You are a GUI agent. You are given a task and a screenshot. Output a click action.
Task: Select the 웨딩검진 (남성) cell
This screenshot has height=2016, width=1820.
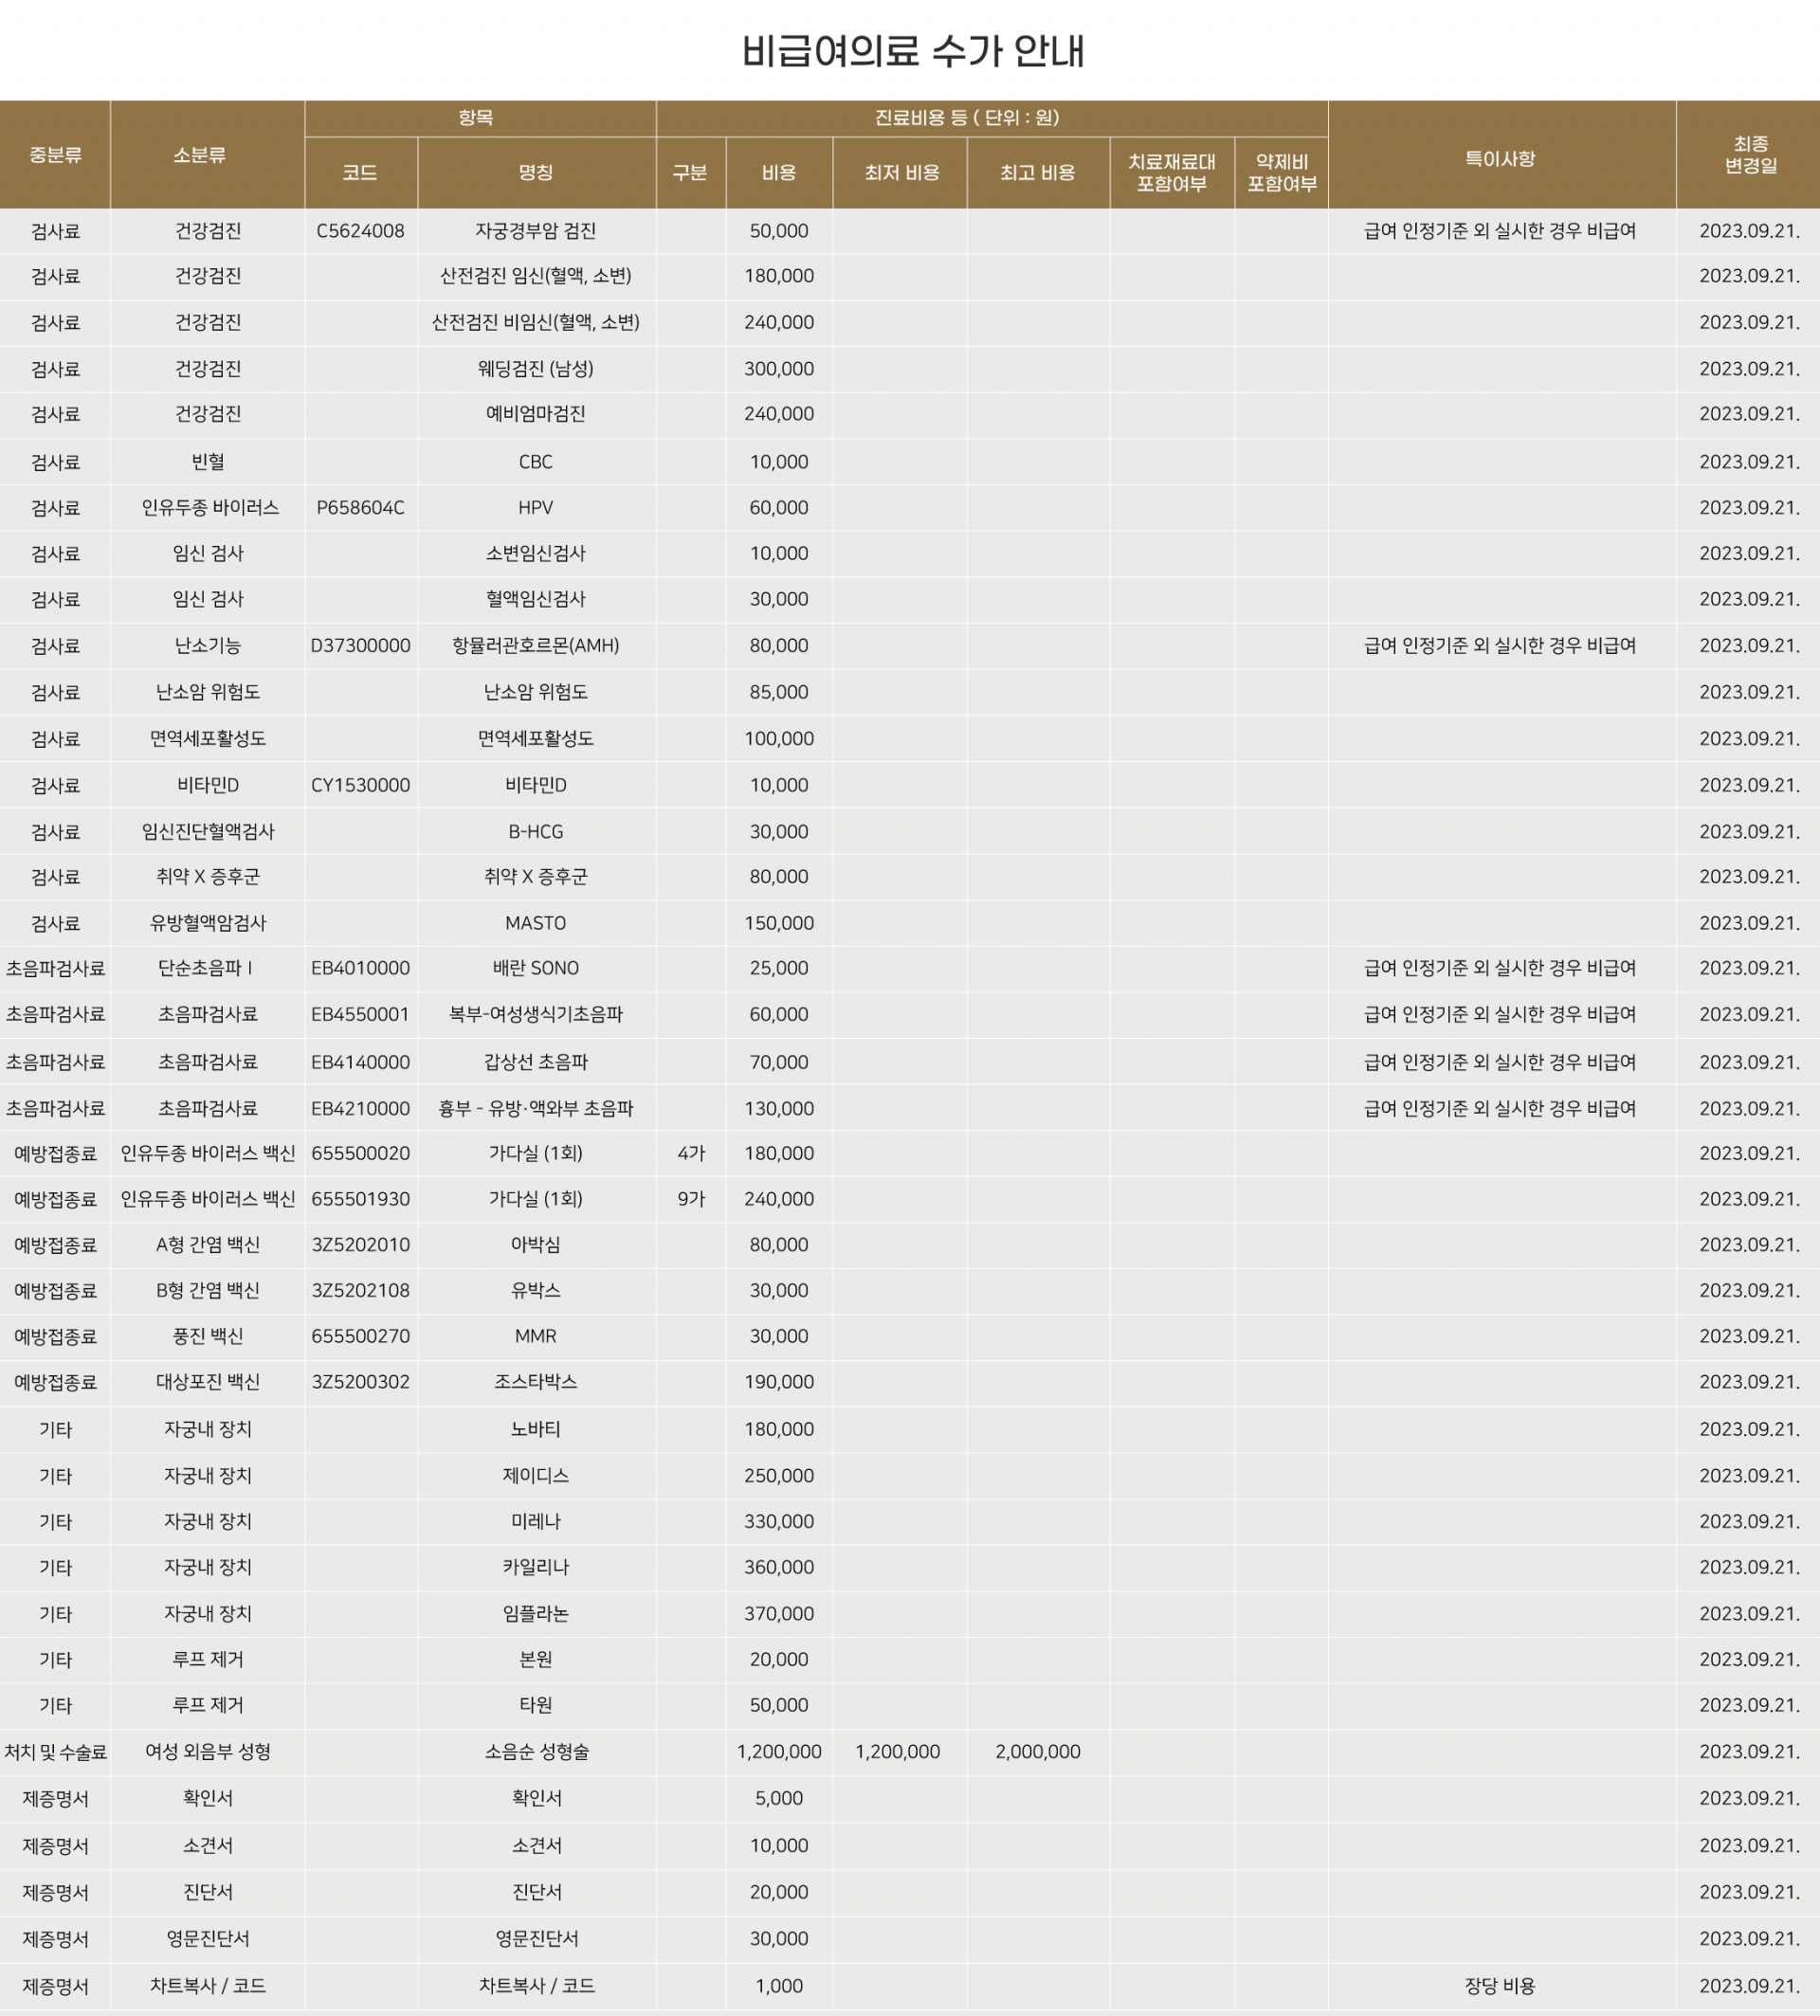536,369
